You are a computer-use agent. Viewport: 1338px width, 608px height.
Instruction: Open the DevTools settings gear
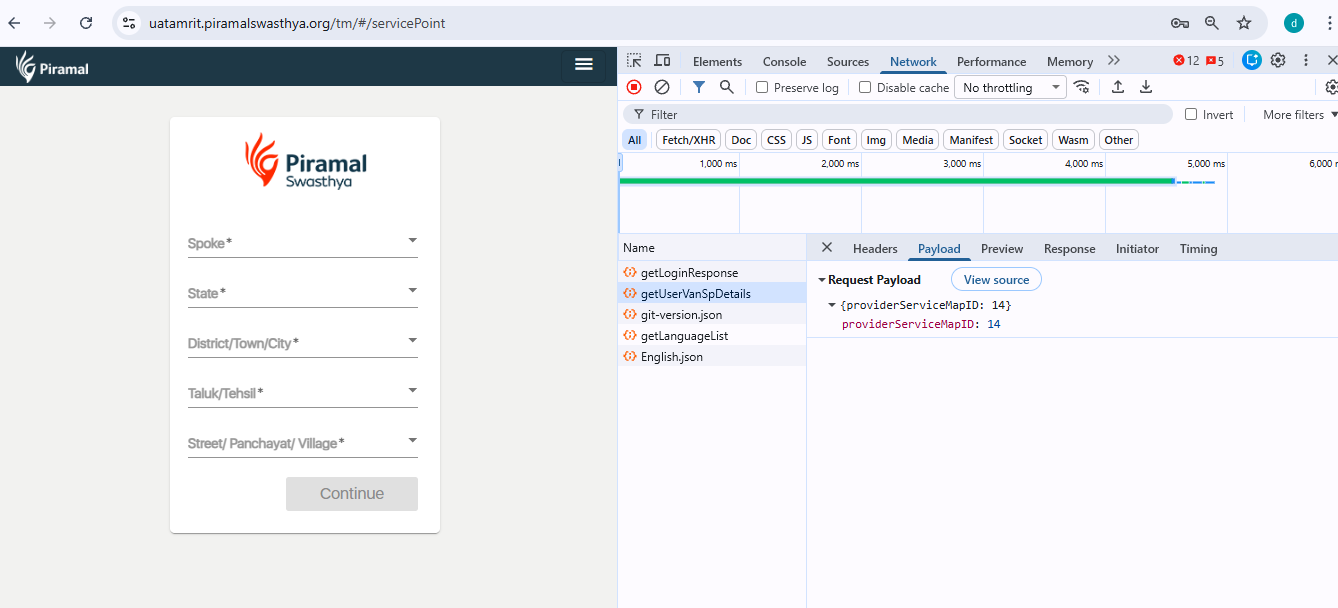pos(1278,61)
